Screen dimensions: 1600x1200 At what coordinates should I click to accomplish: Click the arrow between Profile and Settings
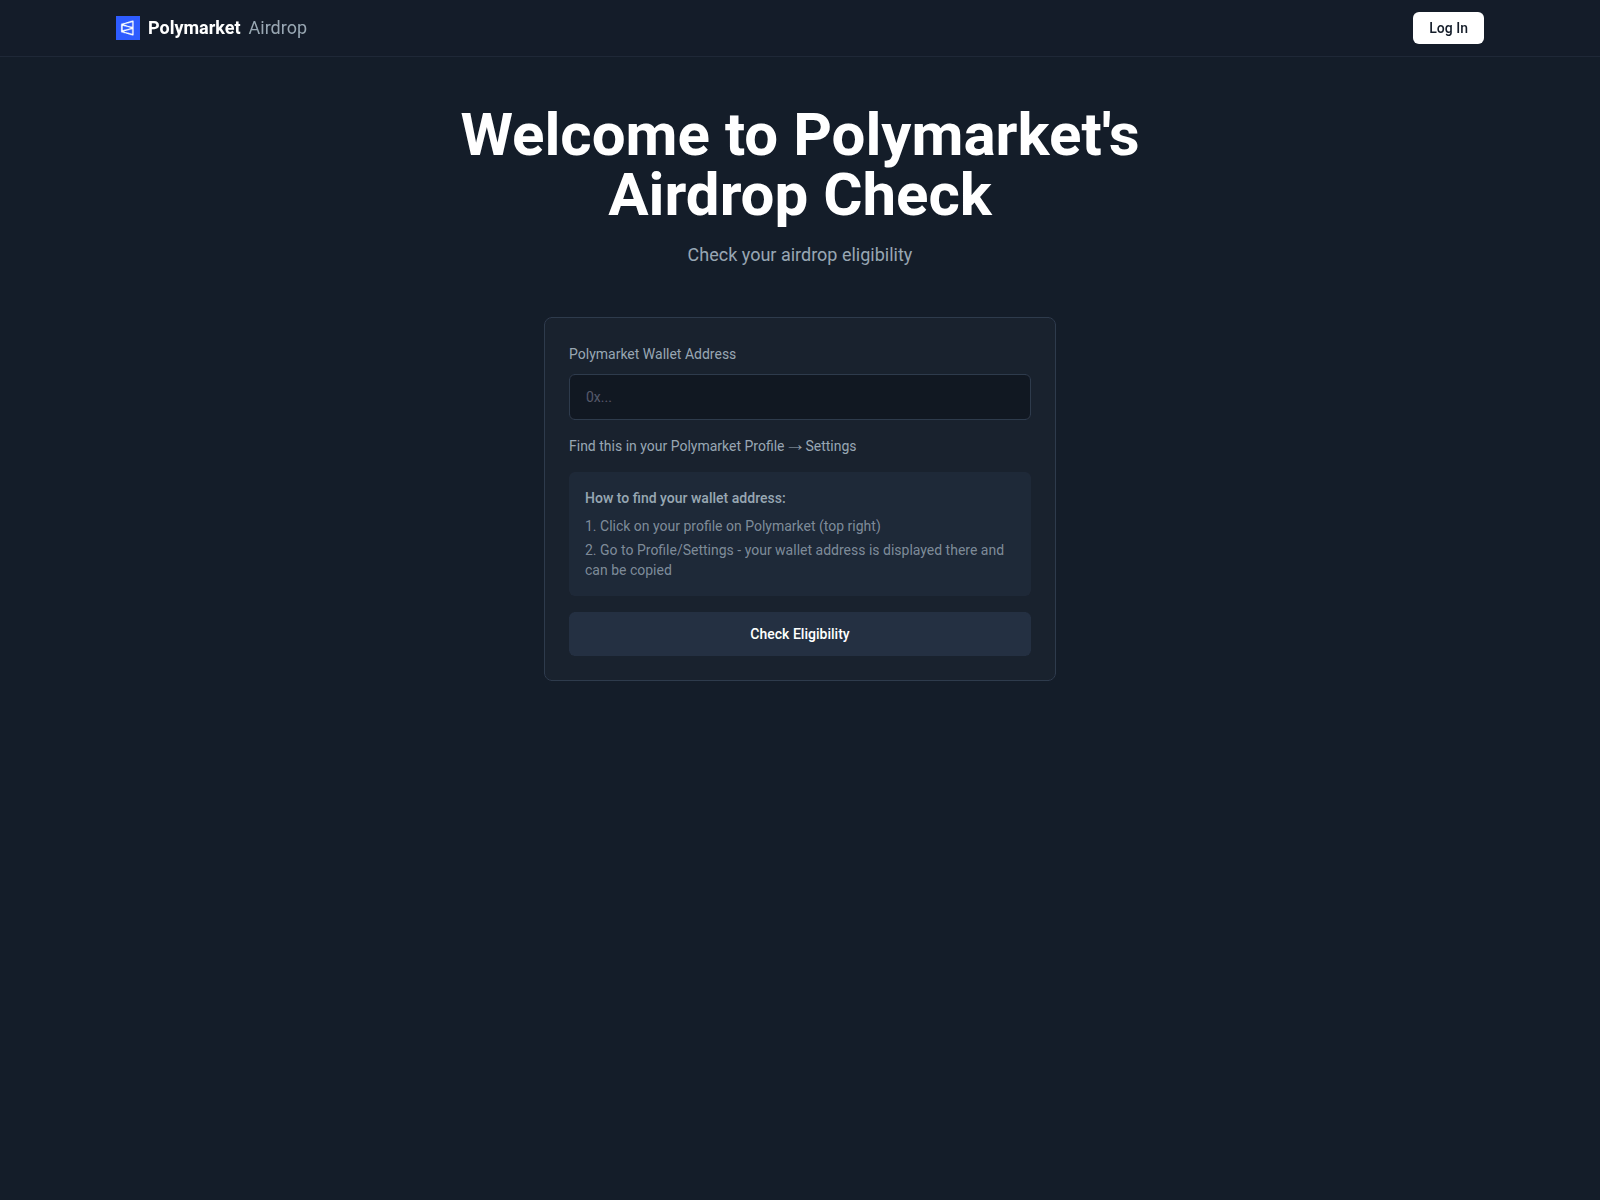(795, 446)
